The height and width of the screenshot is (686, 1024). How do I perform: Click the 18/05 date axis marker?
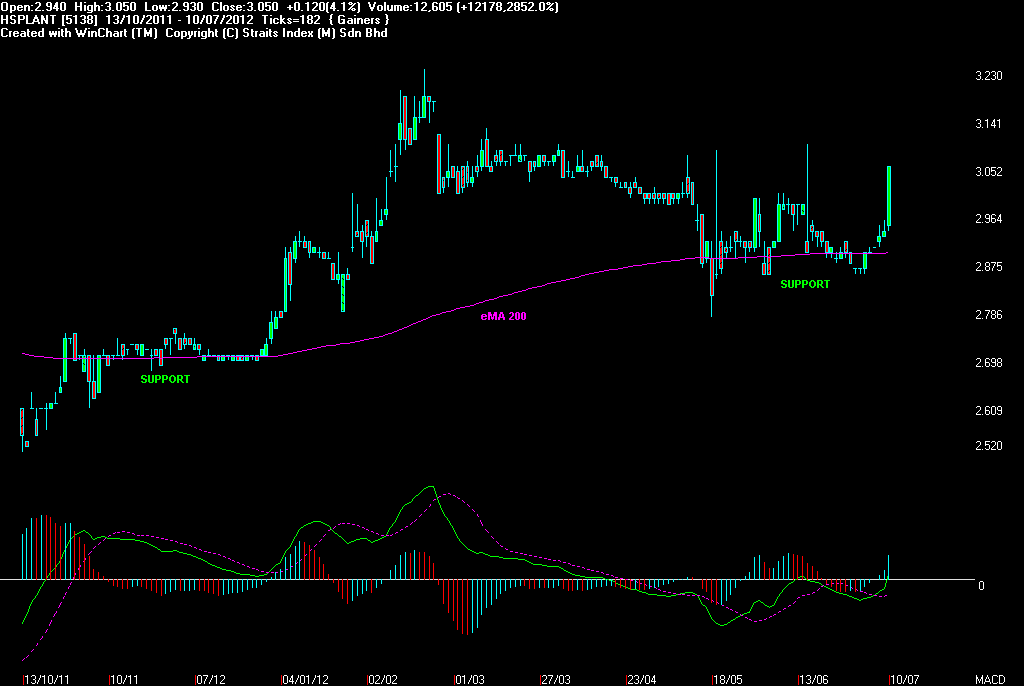tap(728, 679)
